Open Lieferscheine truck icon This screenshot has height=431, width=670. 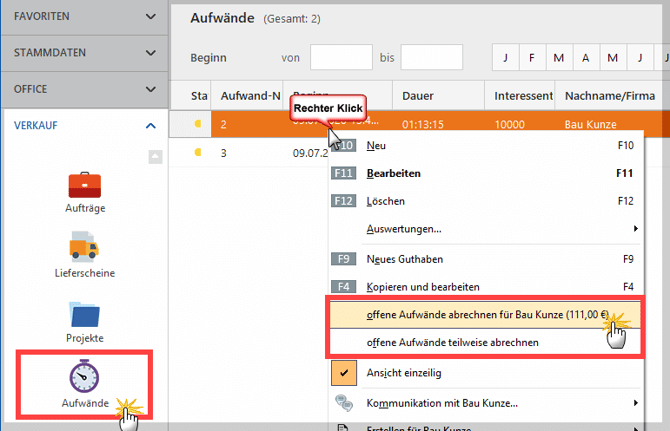(86, 247)
